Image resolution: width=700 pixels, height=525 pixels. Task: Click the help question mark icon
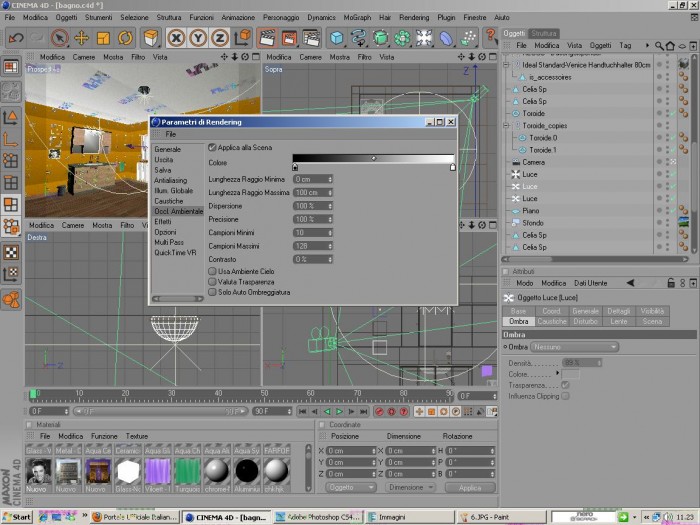490,37
